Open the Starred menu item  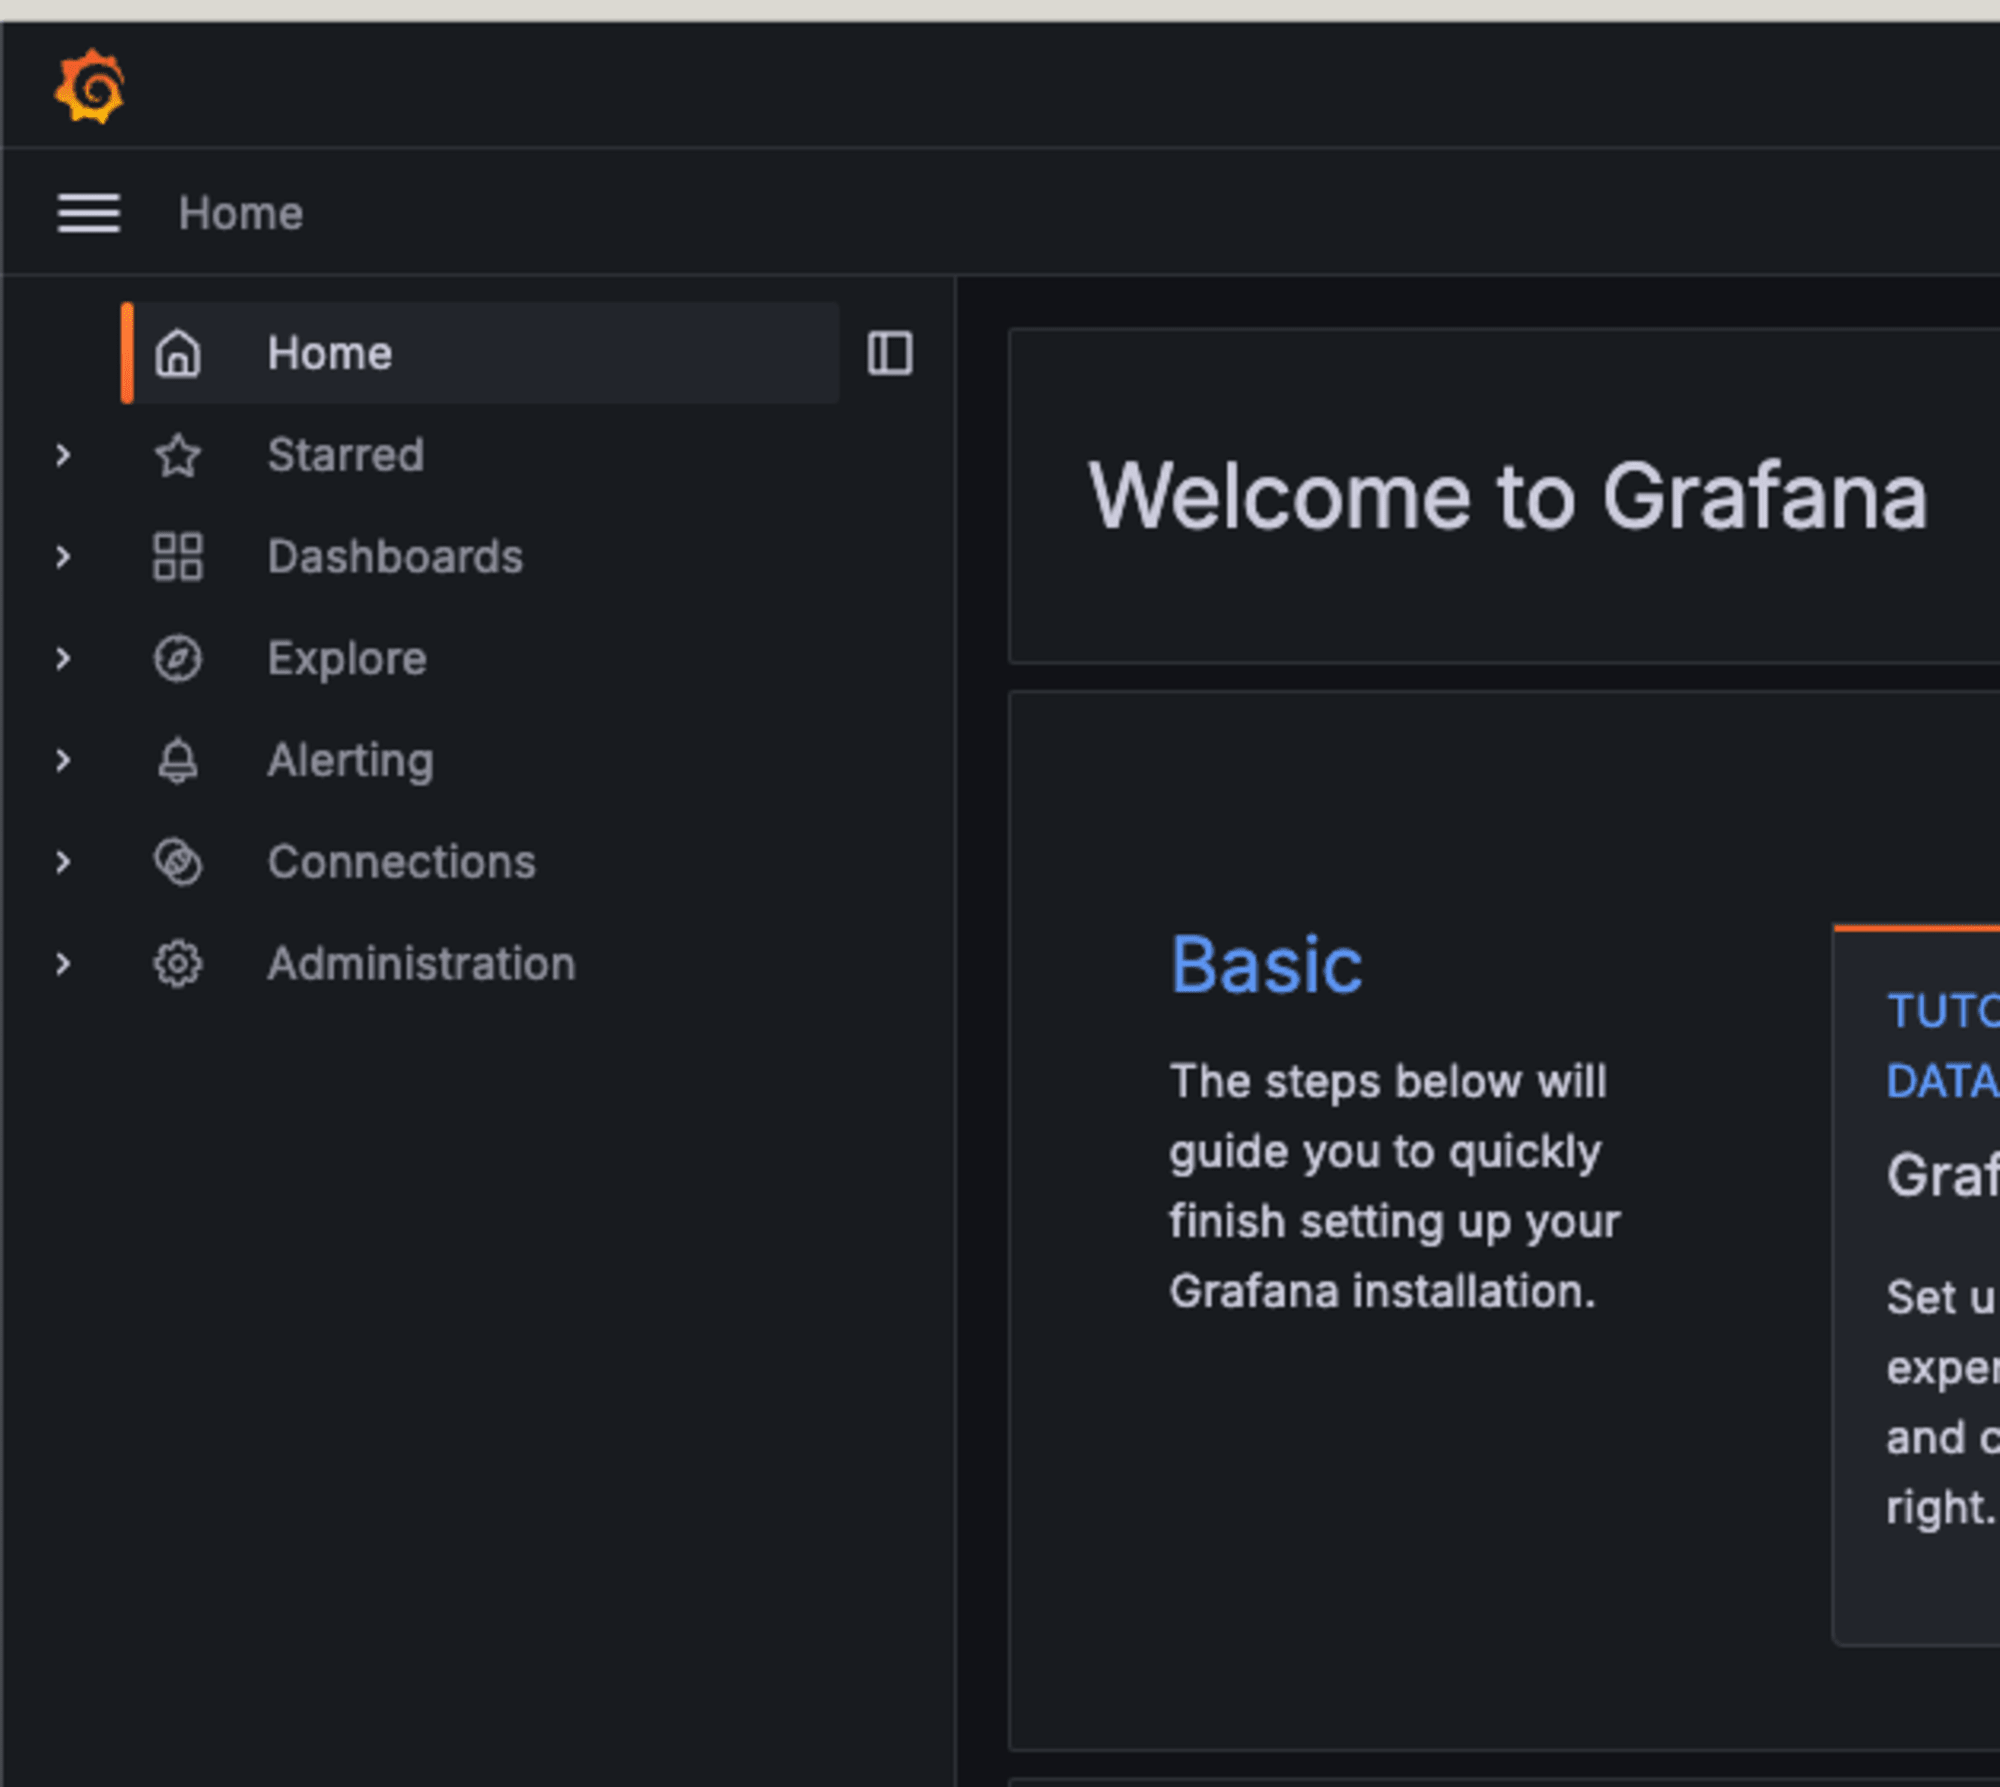pyautogui.click(x=346, y=455)
